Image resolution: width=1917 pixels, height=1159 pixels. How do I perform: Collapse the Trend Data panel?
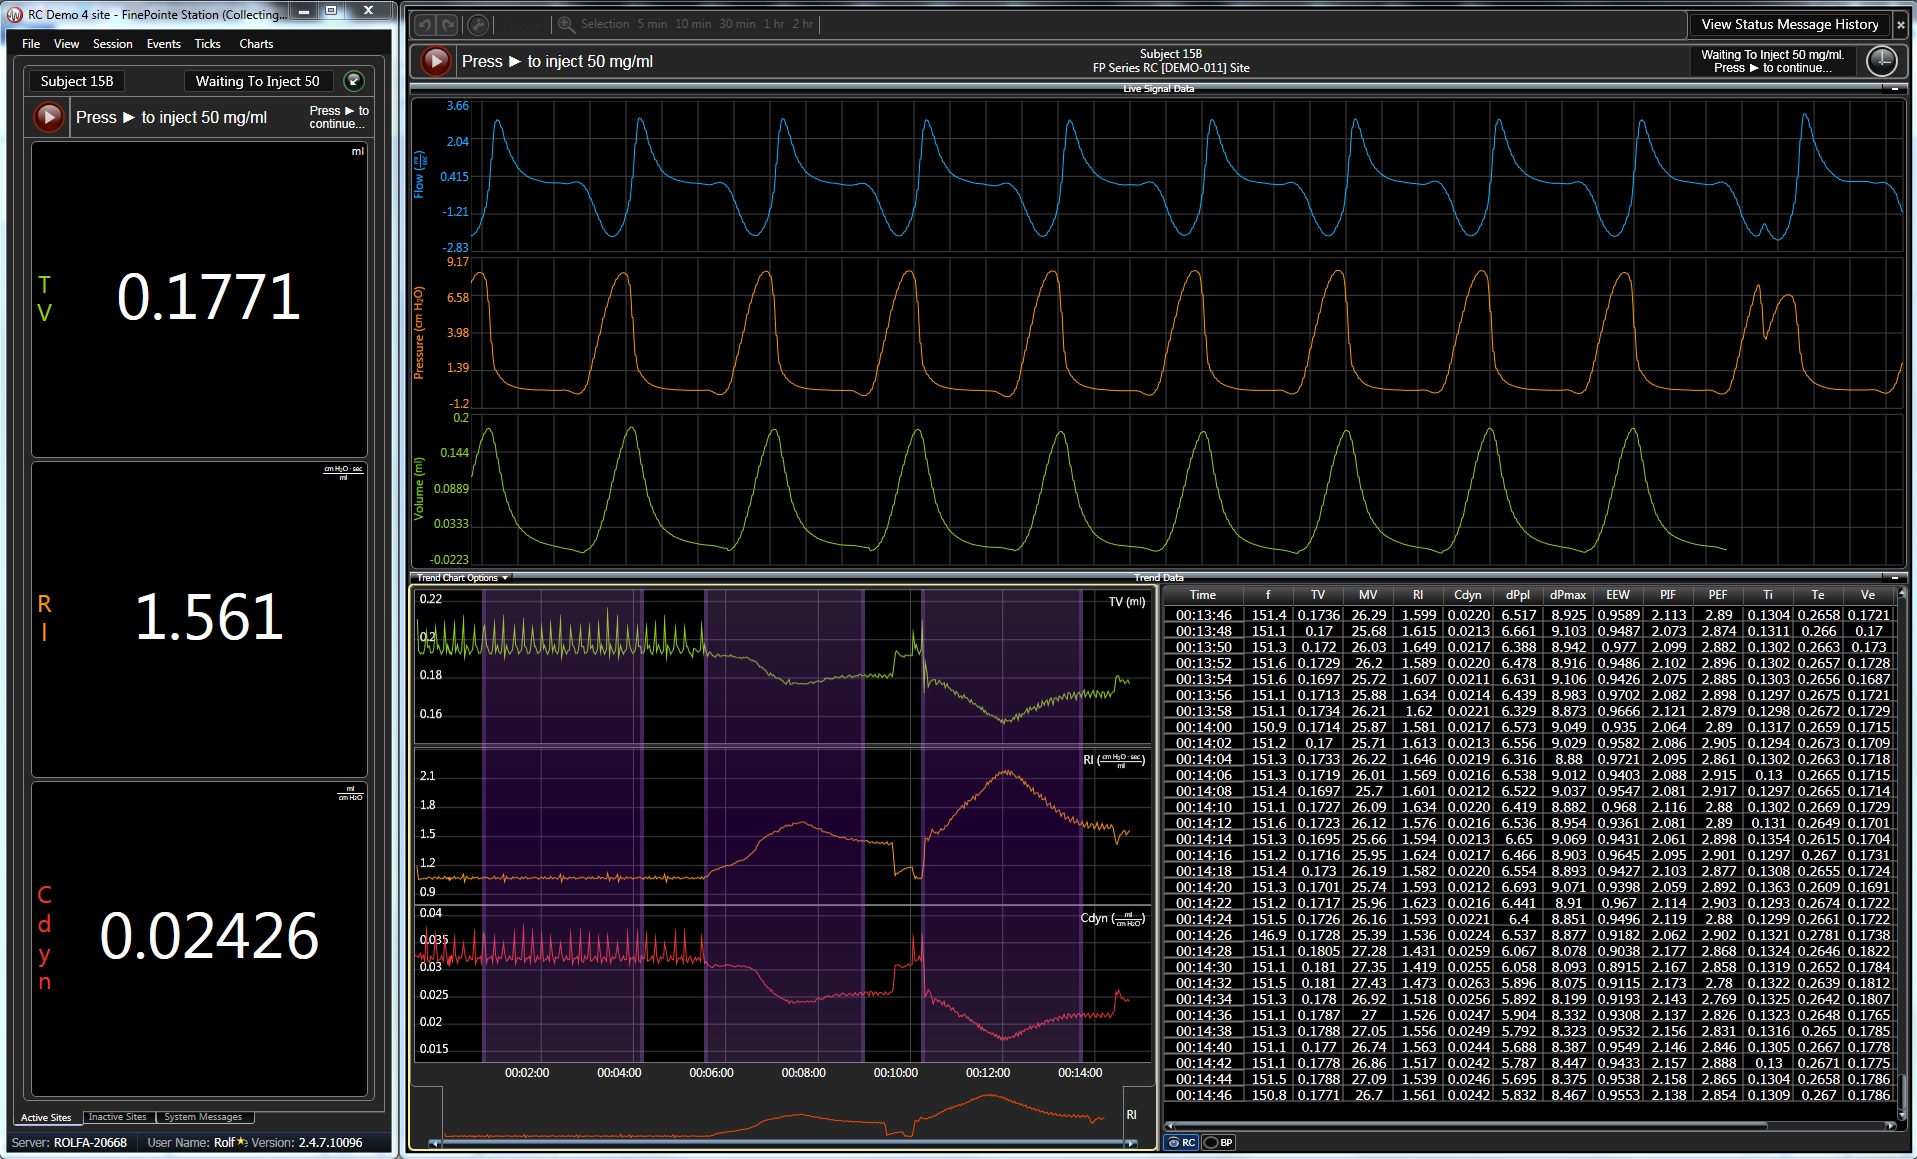click(x=1894, y=578)
